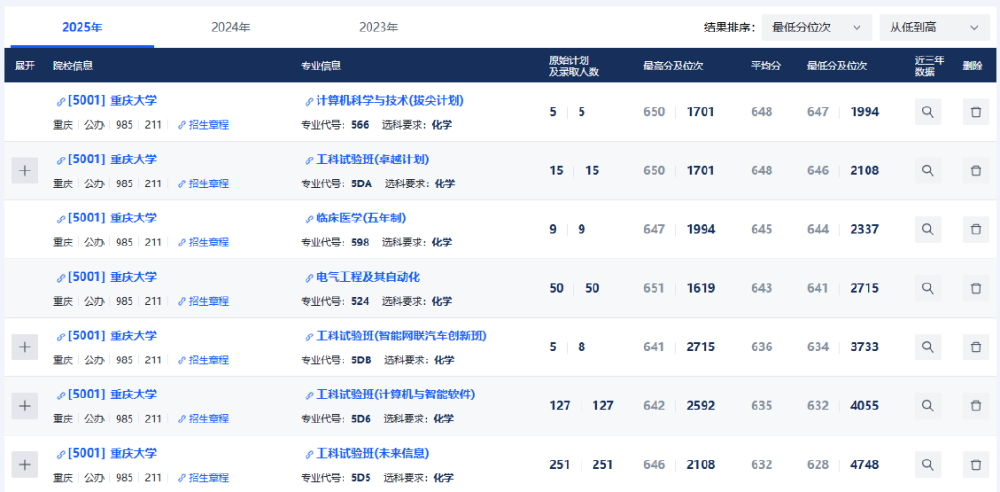Open 招生章程 link in 计算机科学与技术 row
1000x492 pixels.
(203, 125)
